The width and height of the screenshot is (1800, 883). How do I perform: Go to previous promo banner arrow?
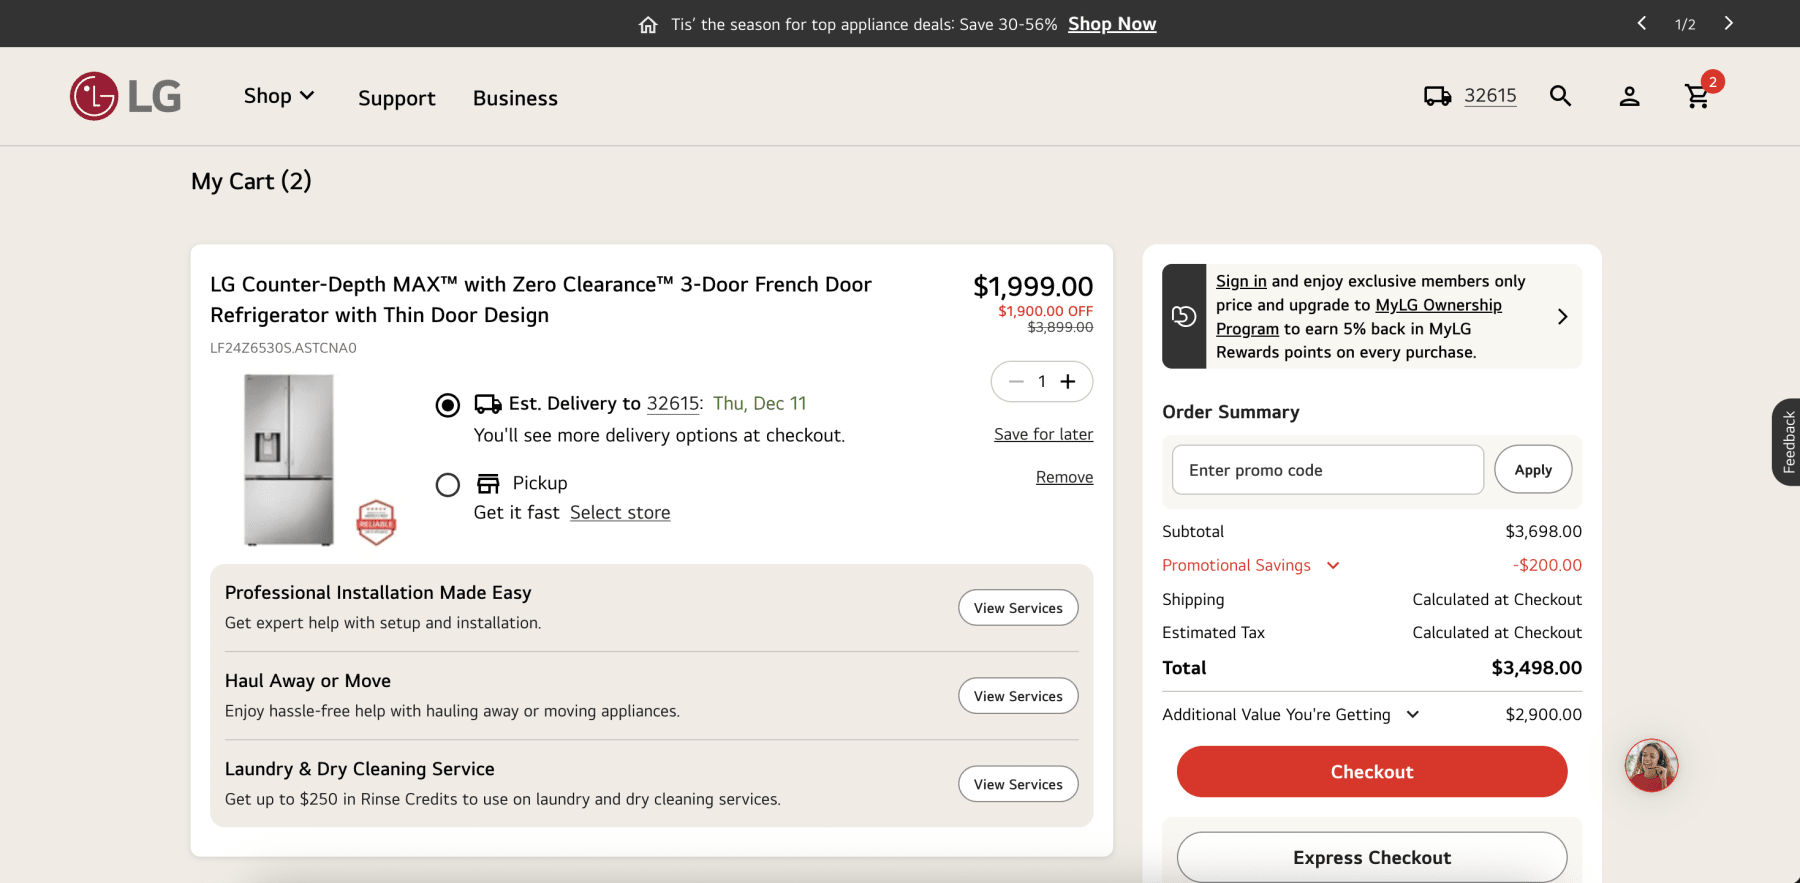[x=1642, y=23]
